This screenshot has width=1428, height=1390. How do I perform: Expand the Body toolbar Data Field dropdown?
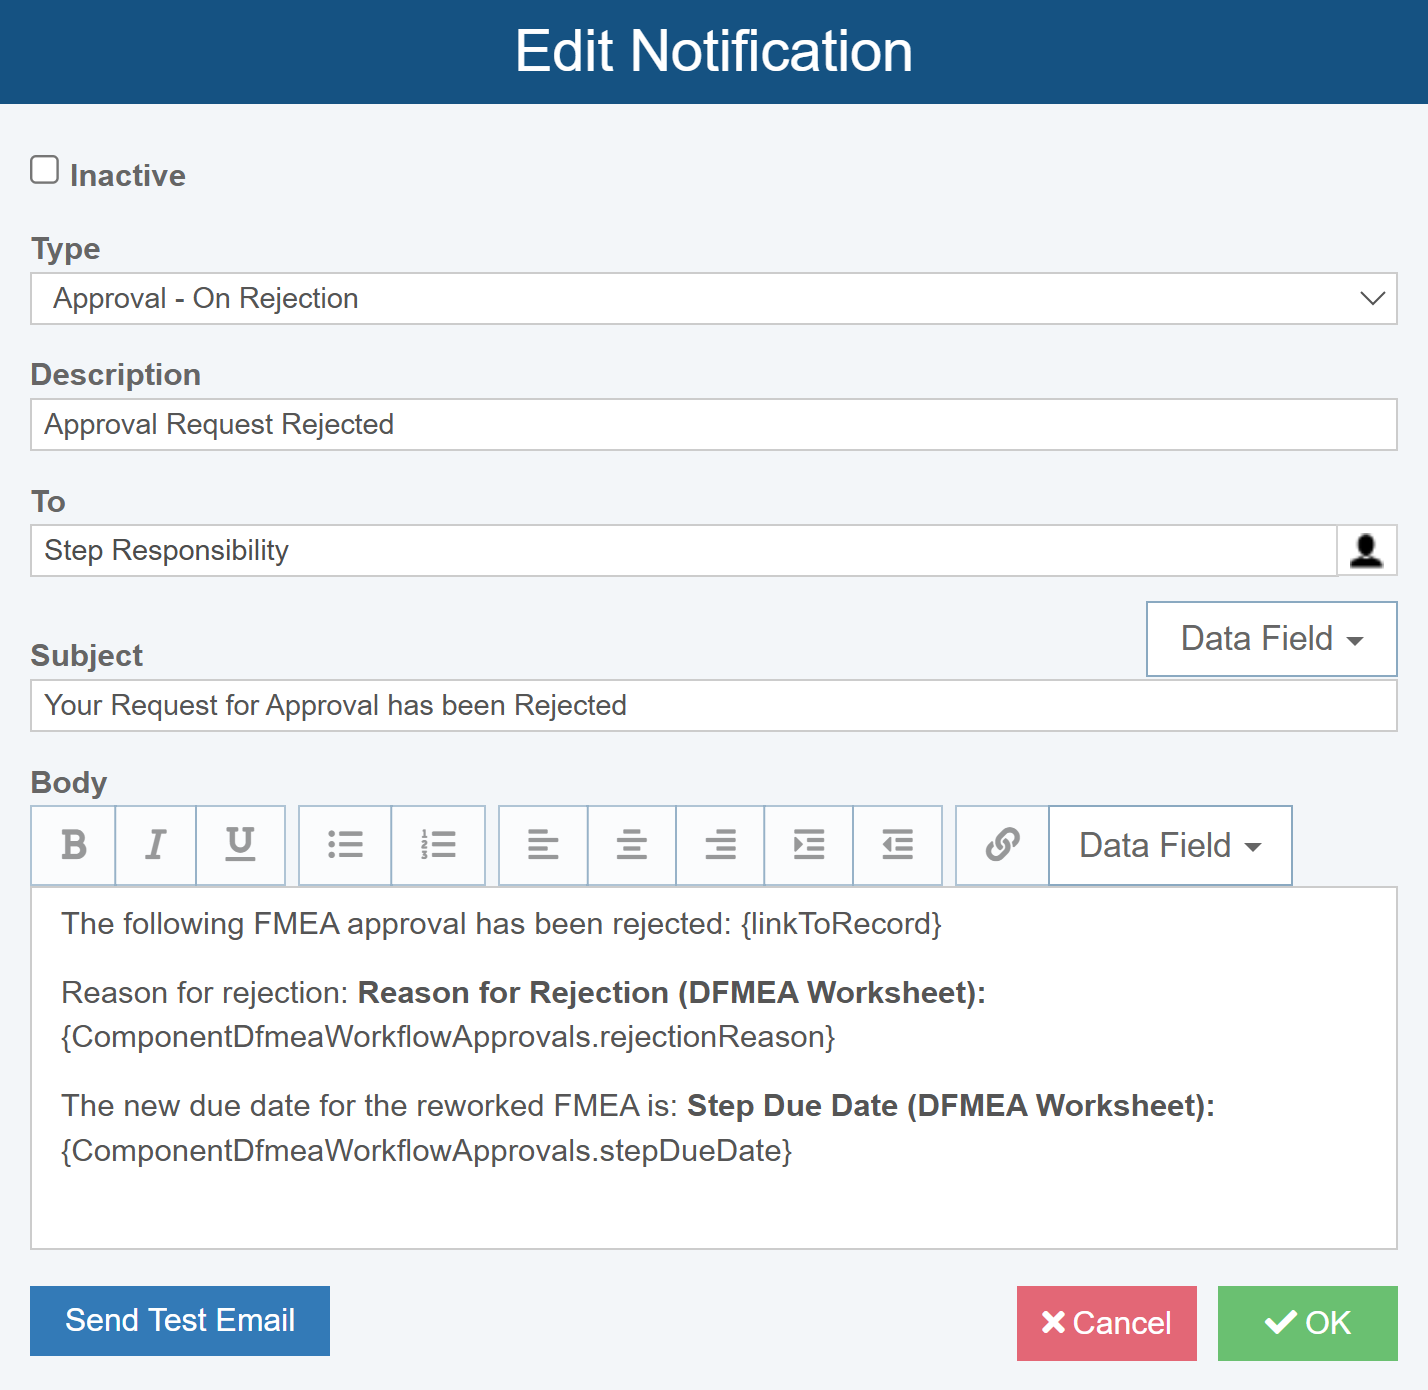[x=1170, y=845]
